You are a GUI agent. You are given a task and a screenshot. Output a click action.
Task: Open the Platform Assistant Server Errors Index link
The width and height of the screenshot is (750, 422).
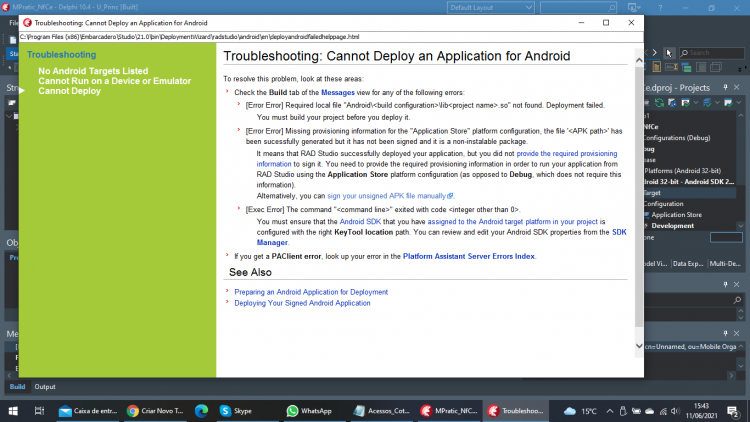[469, 256]
